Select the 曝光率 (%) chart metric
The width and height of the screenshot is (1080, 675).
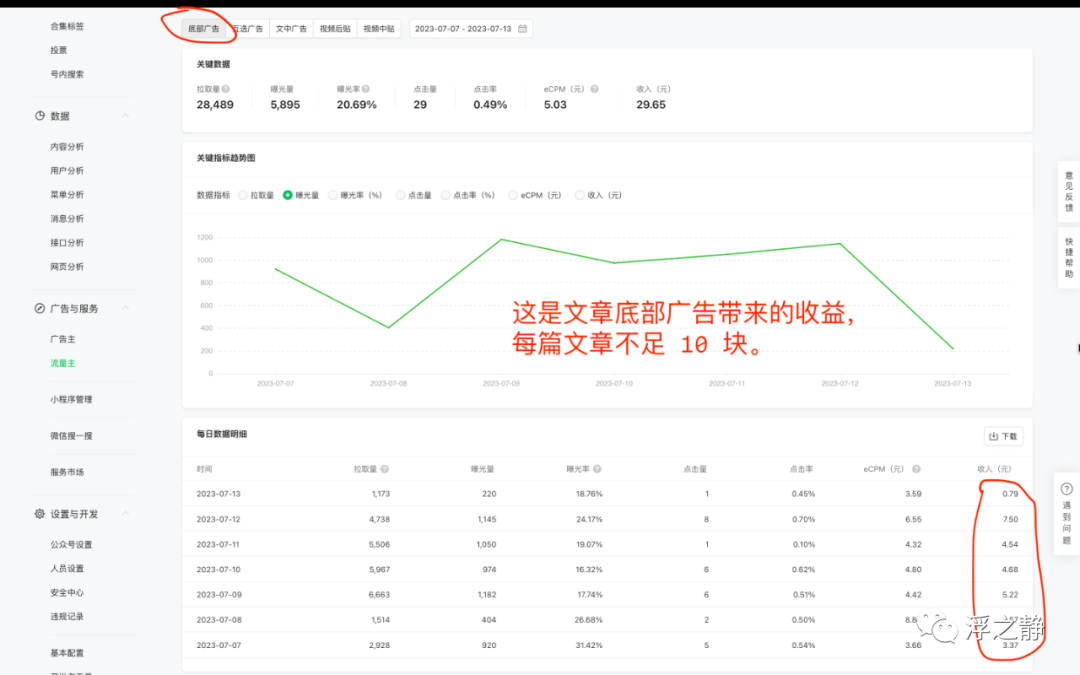pyautogui.click(x=333, y=196)
